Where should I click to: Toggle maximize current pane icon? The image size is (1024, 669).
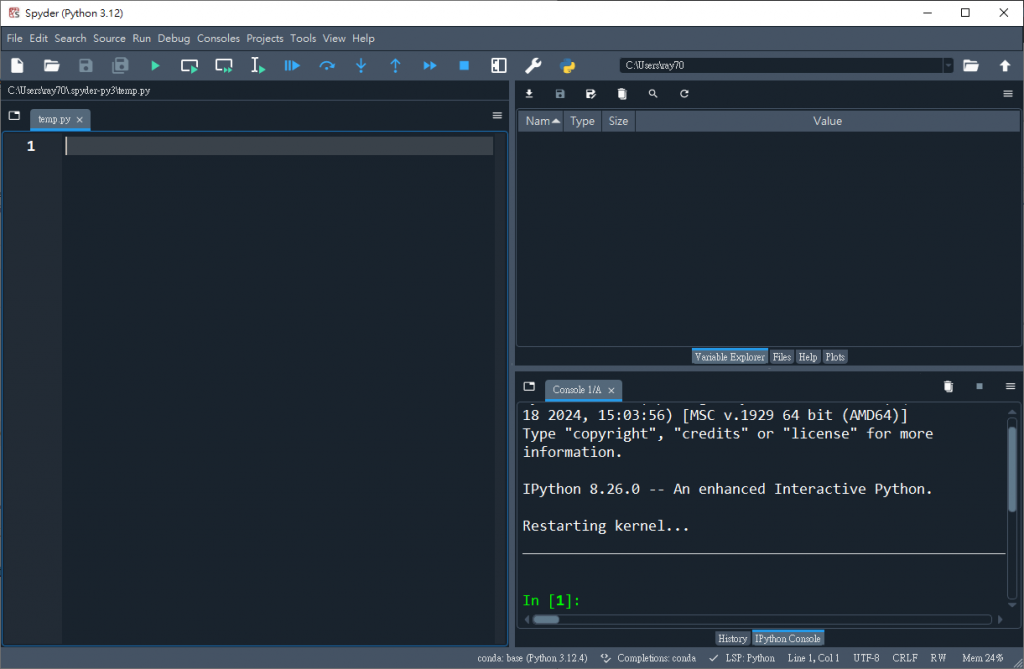[x=498, y=66]
